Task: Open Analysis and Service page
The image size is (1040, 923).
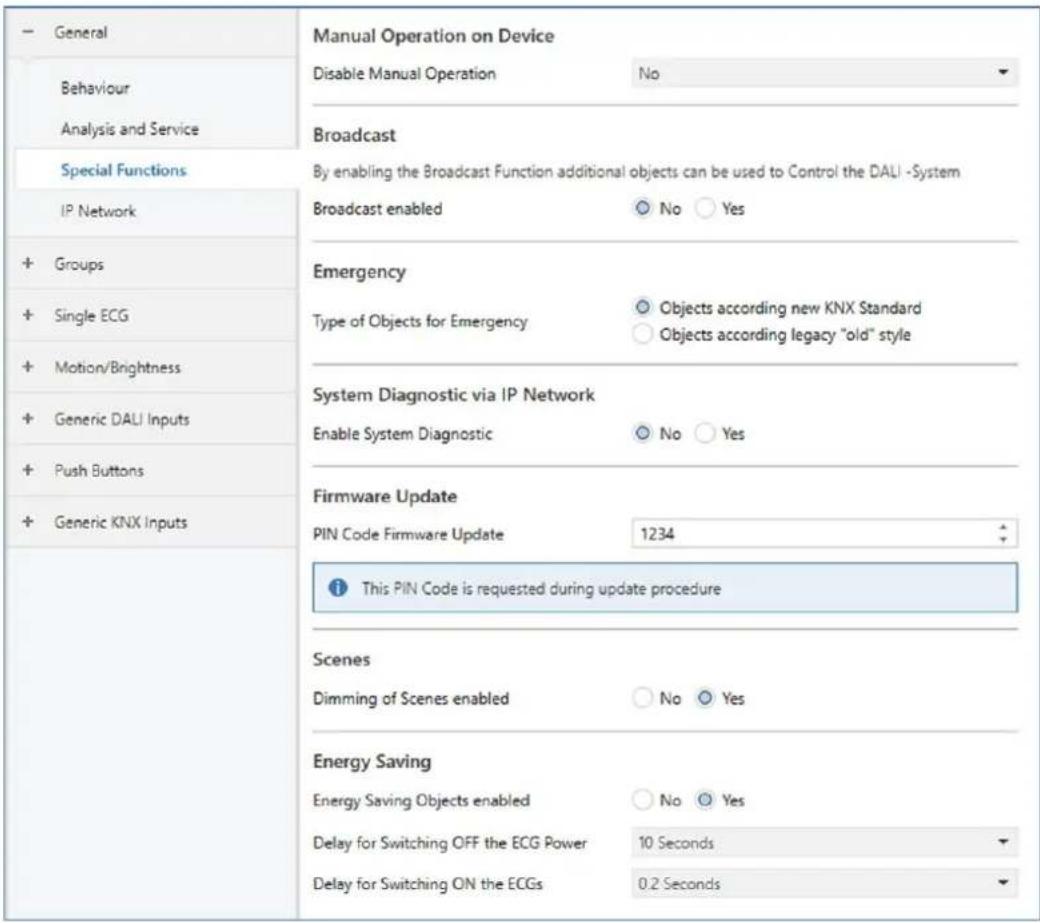Action: click(x=130, y=129)
